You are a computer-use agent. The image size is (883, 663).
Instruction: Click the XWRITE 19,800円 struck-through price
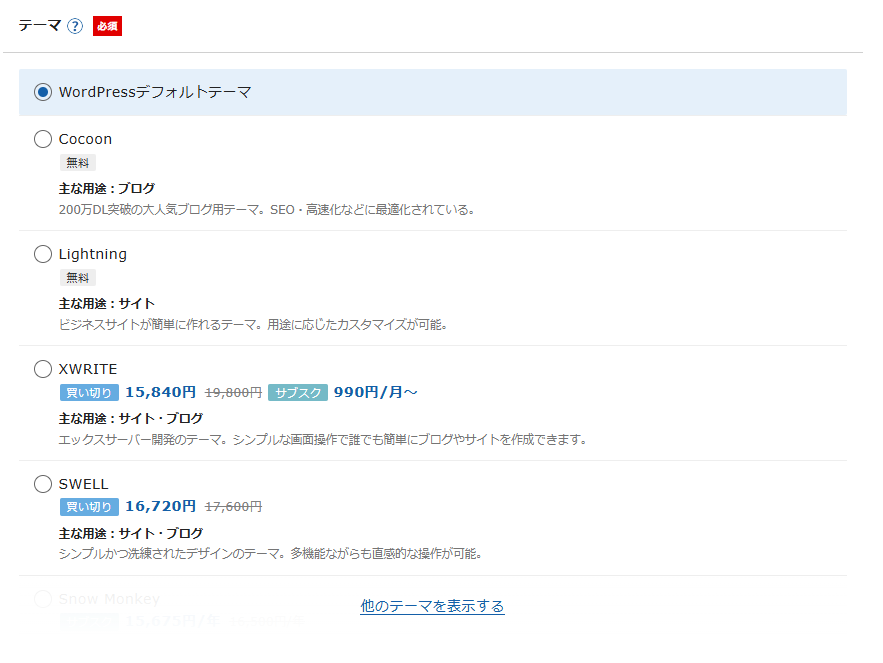coord(233,393)
